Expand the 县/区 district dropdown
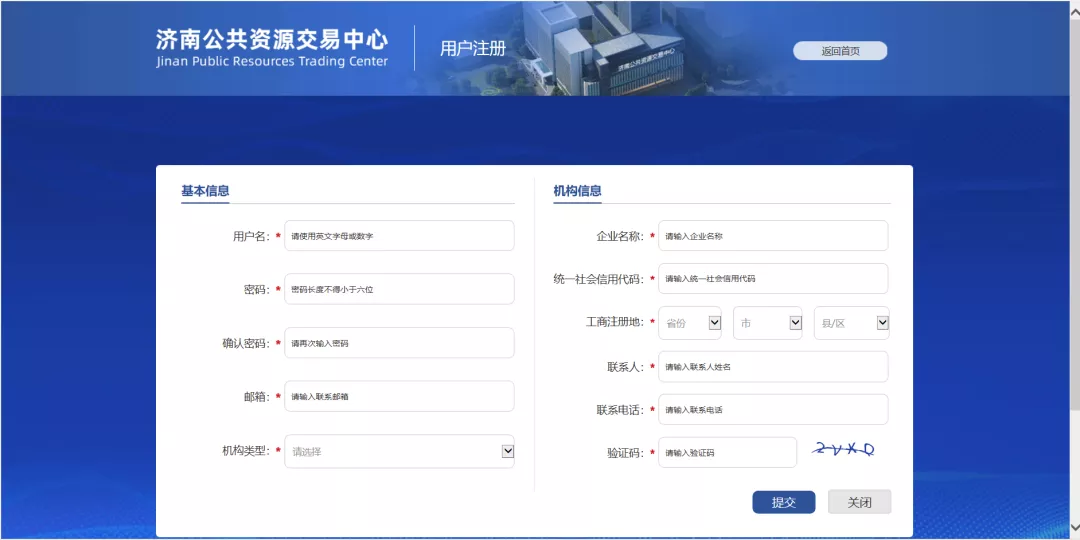Viewport: 1080px width, 540px height. pos(851,323)
